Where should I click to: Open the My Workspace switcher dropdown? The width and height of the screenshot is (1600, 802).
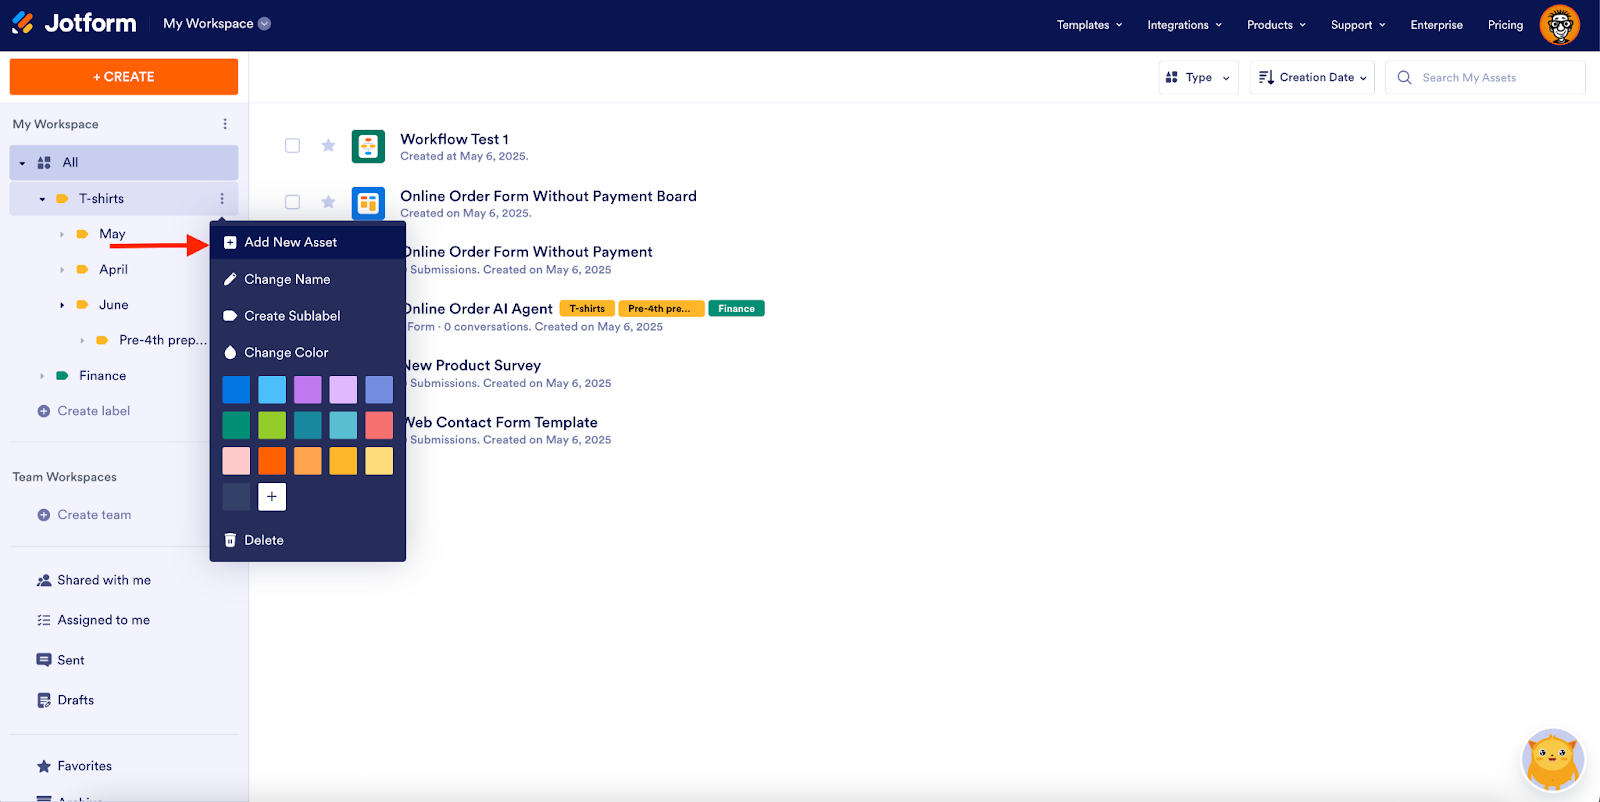point(217,24)
